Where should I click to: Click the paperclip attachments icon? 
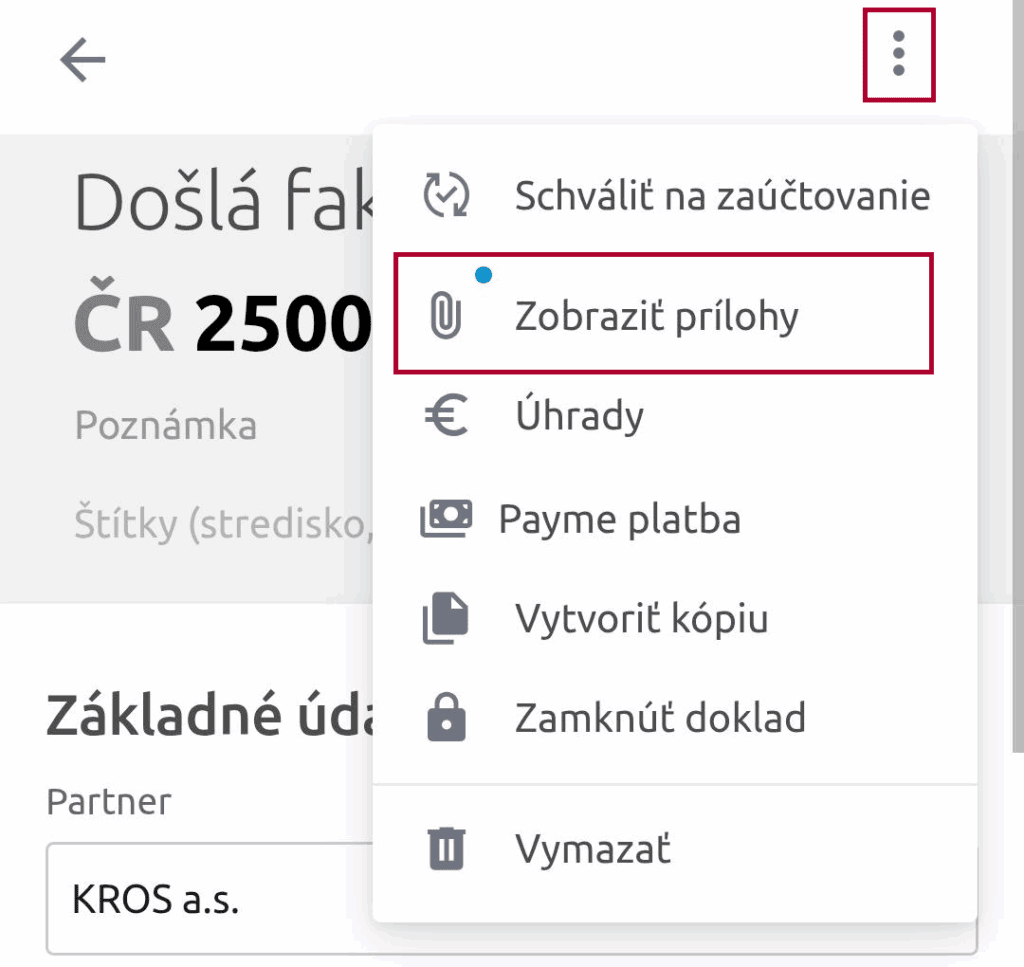click(x=445, y=317)
